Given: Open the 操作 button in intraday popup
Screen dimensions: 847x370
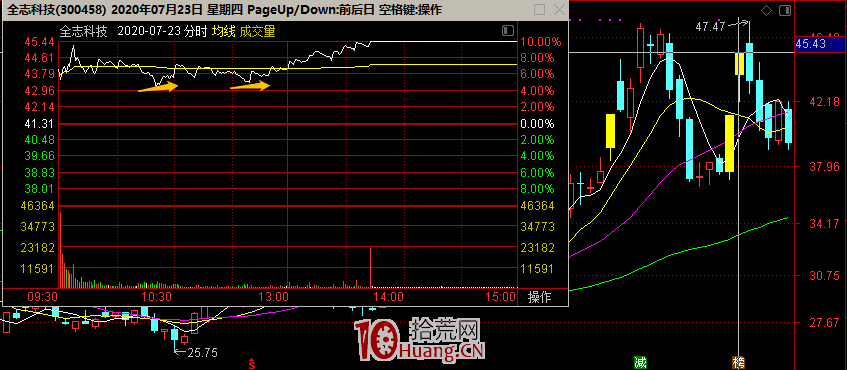Looking at the screenshot, I should tap(539, 297).
